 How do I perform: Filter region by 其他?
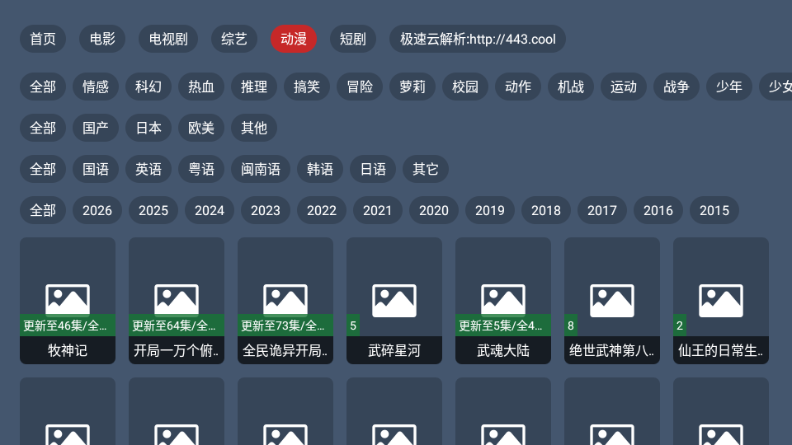(x=254, y=128)
